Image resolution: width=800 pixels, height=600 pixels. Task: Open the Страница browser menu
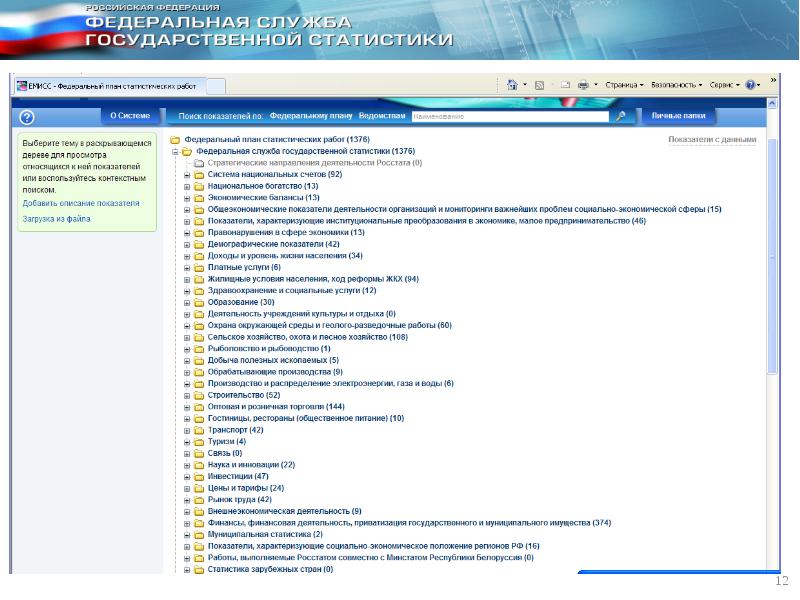click(x=624, y=86)
